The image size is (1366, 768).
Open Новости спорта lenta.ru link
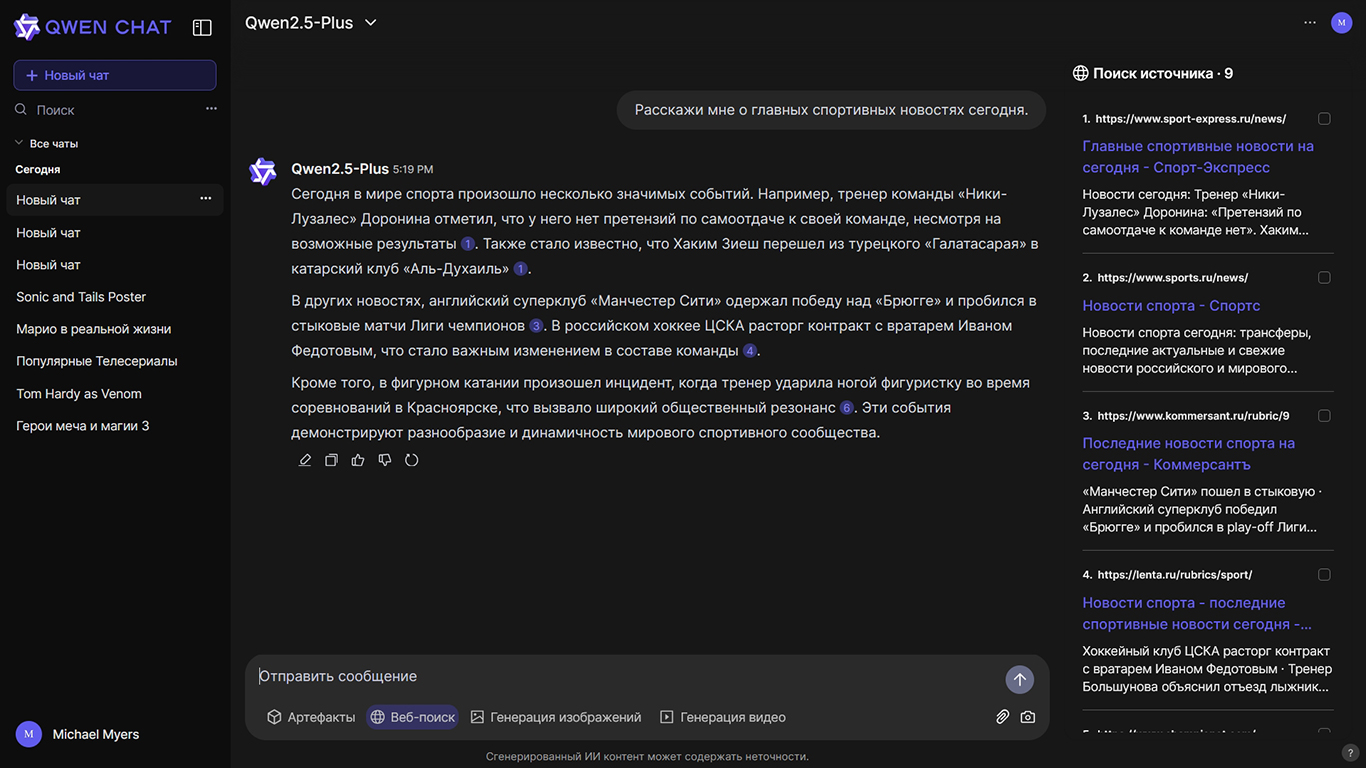tap(1197, 613)
